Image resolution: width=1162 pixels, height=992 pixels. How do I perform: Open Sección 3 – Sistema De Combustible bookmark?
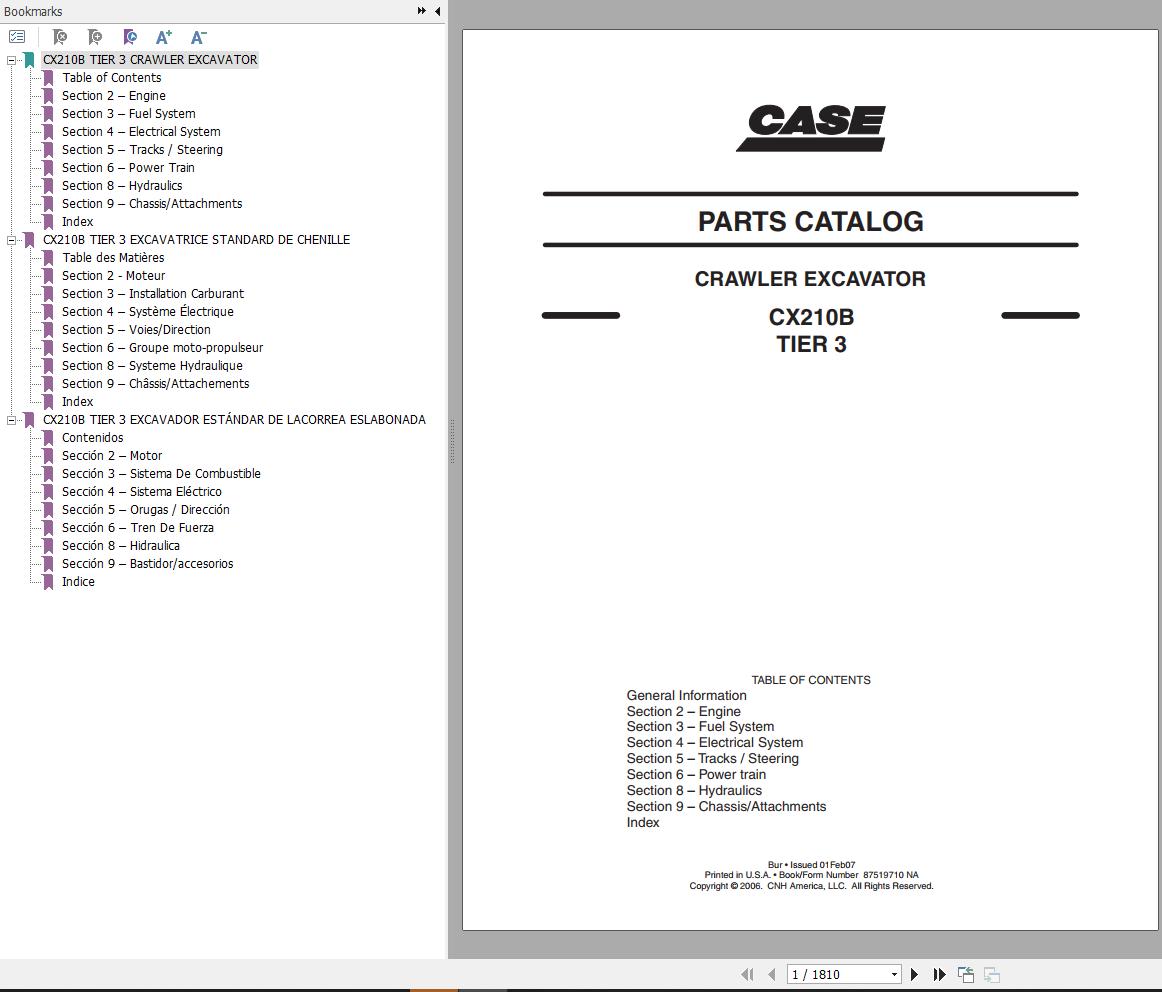pos(161,473)
